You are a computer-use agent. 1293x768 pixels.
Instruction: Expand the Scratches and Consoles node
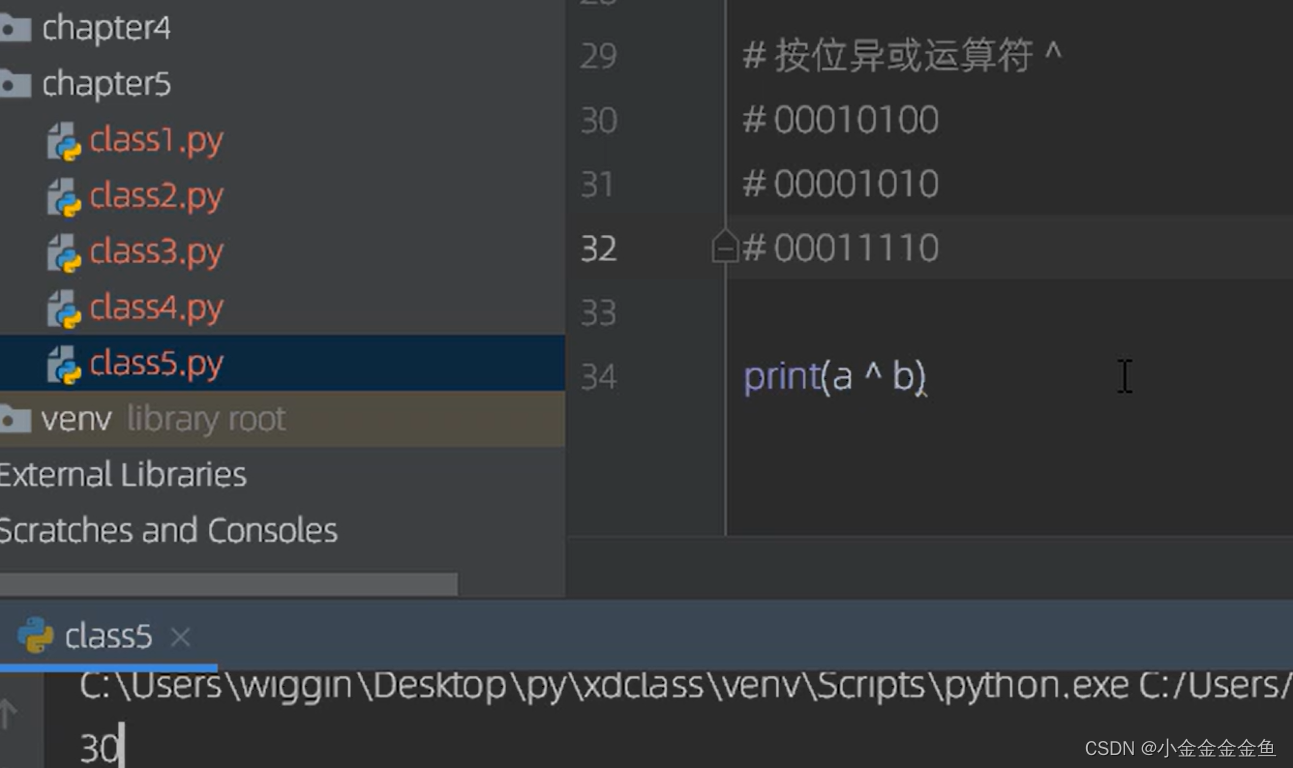[168, 530]
